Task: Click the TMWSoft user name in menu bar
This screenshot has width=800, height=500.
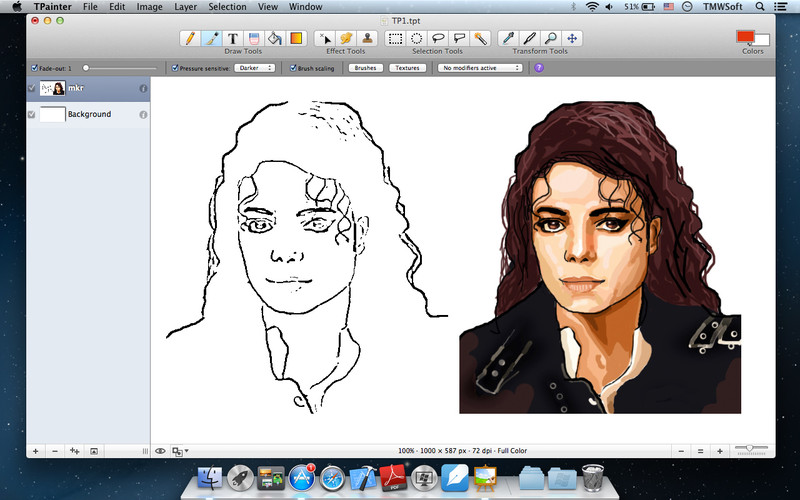Action: click(722, 7)
